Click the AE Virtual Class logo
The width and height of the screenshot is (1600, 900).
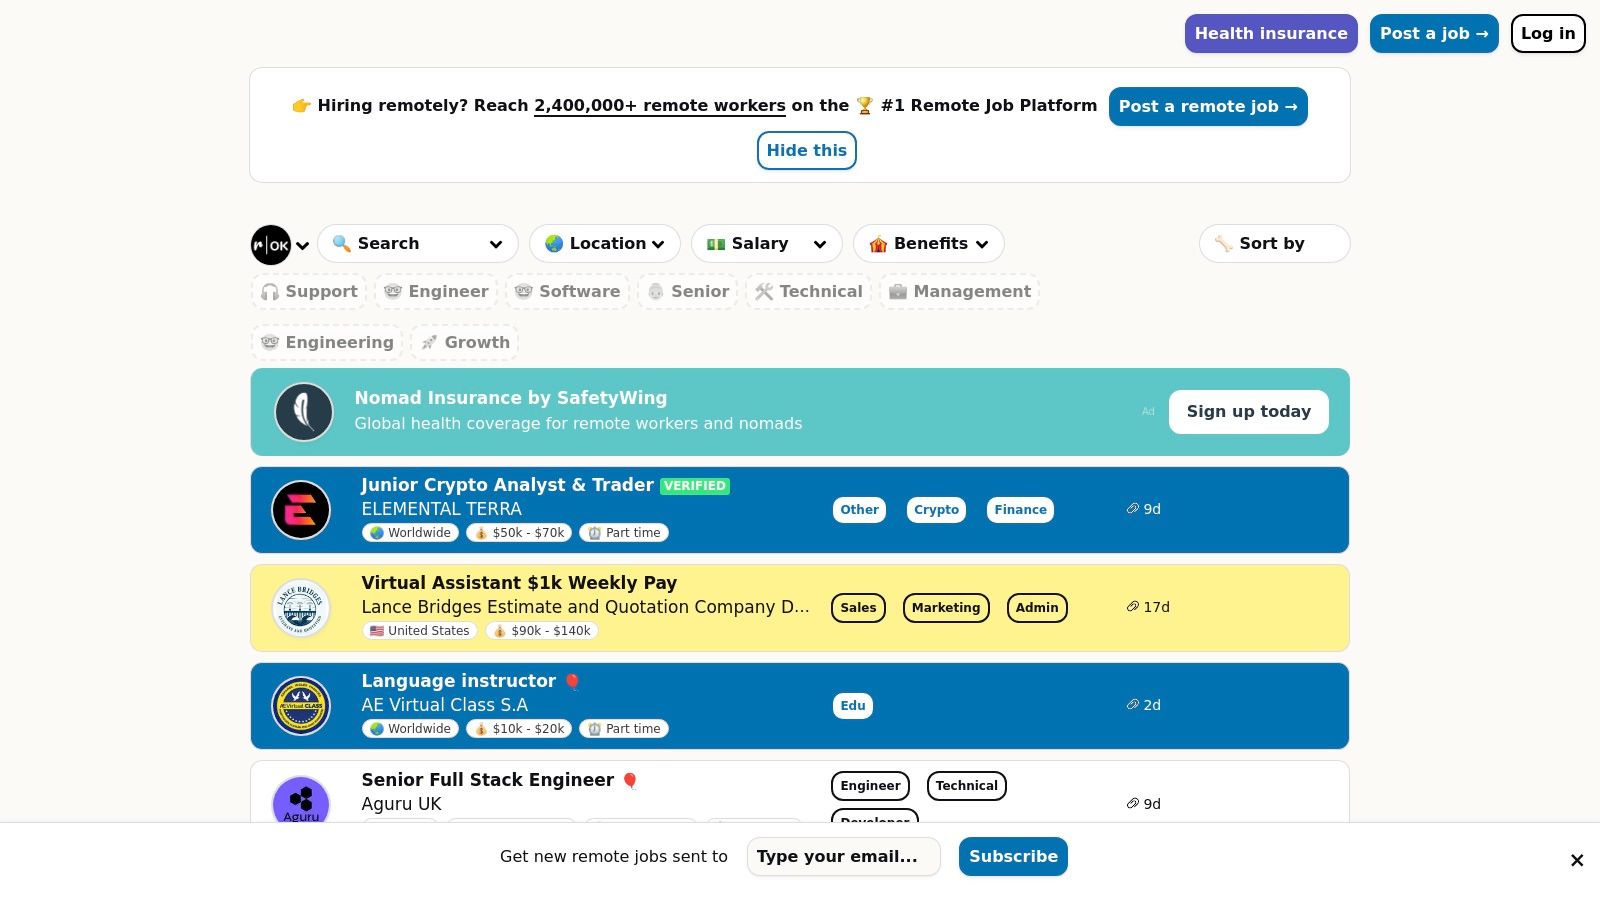coord(301,706)
